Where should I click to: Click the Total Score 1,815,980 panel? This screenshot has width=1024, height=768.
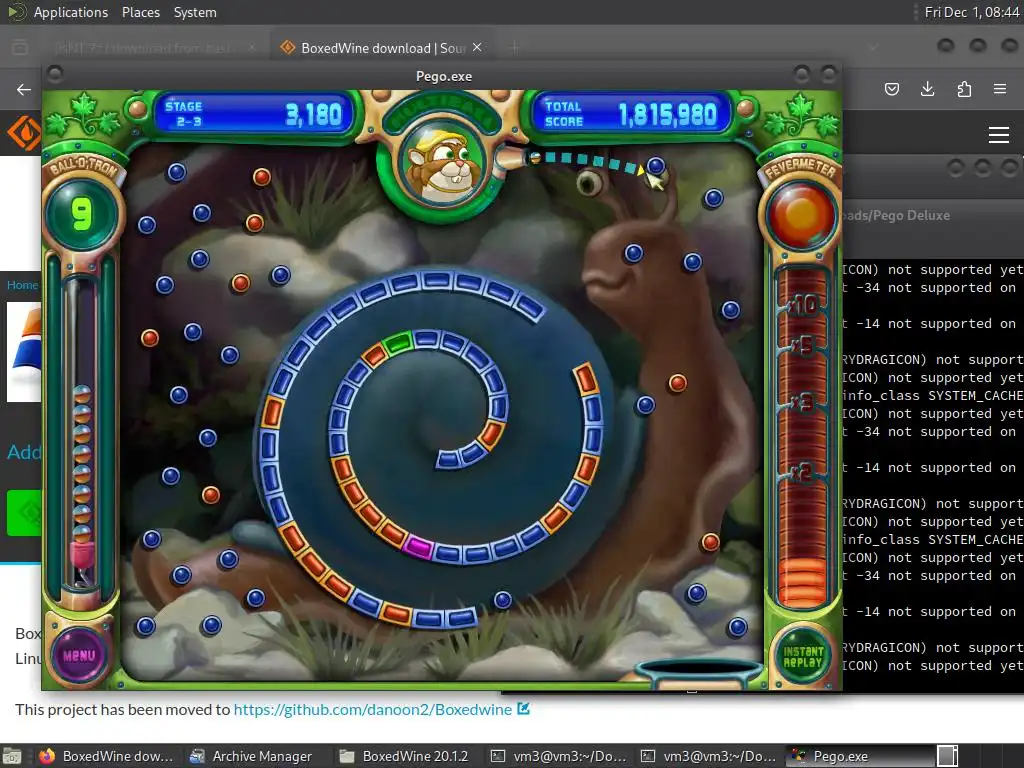click(630, 114)
